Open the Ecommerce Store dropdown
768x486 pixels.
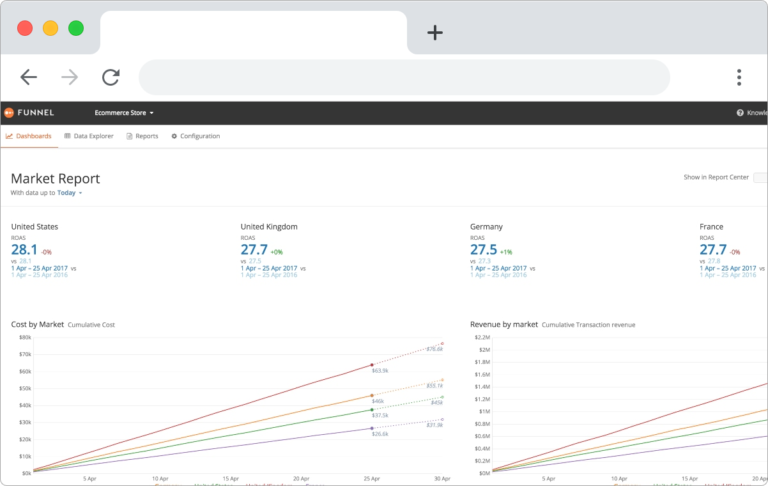pyautogui.click(x=124, y=113)
